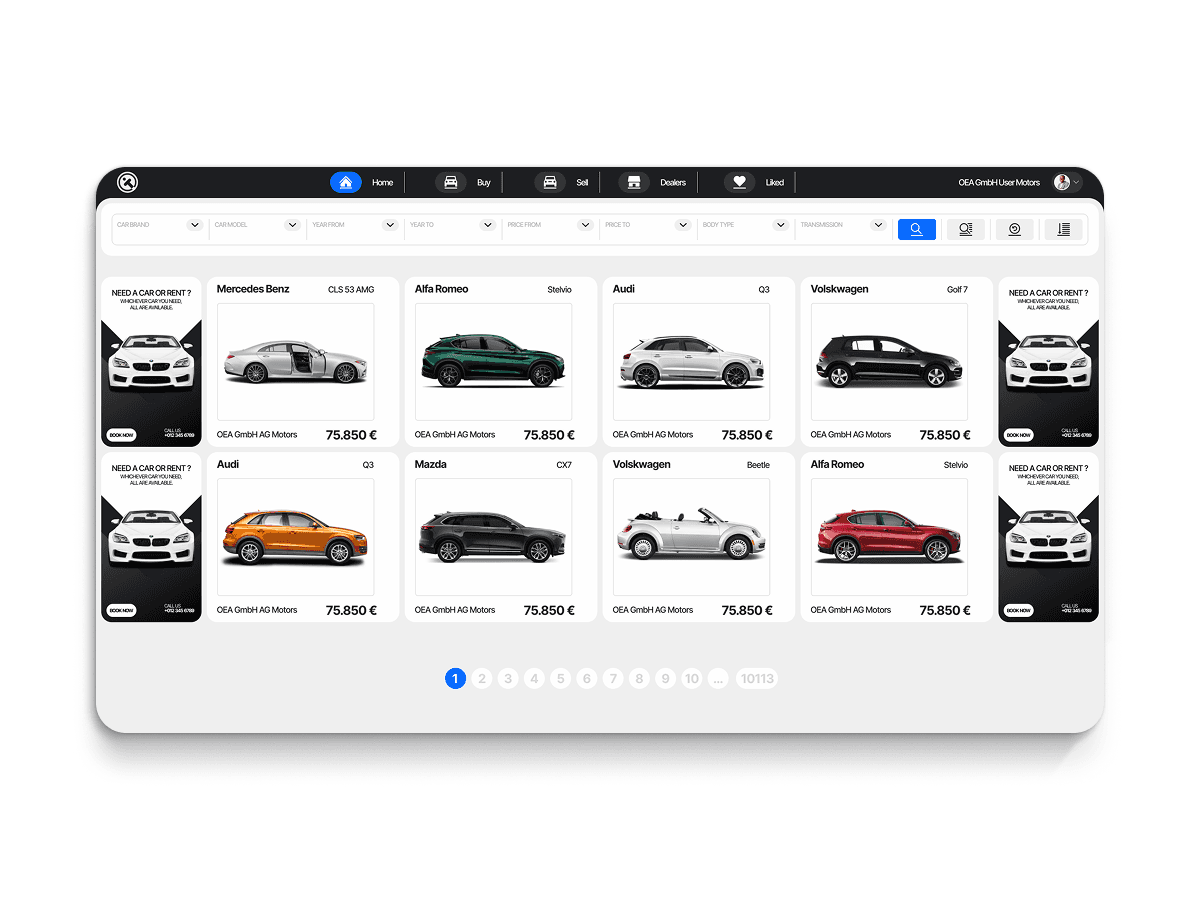Select the Dealers menu label
1200x900 pixels.
(x=673, y=183)
